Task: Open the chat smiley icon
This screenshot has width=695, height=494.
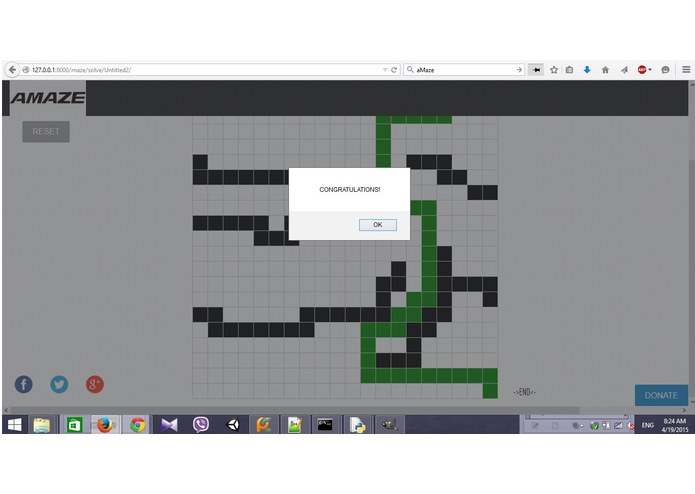Action: point(665,70)
